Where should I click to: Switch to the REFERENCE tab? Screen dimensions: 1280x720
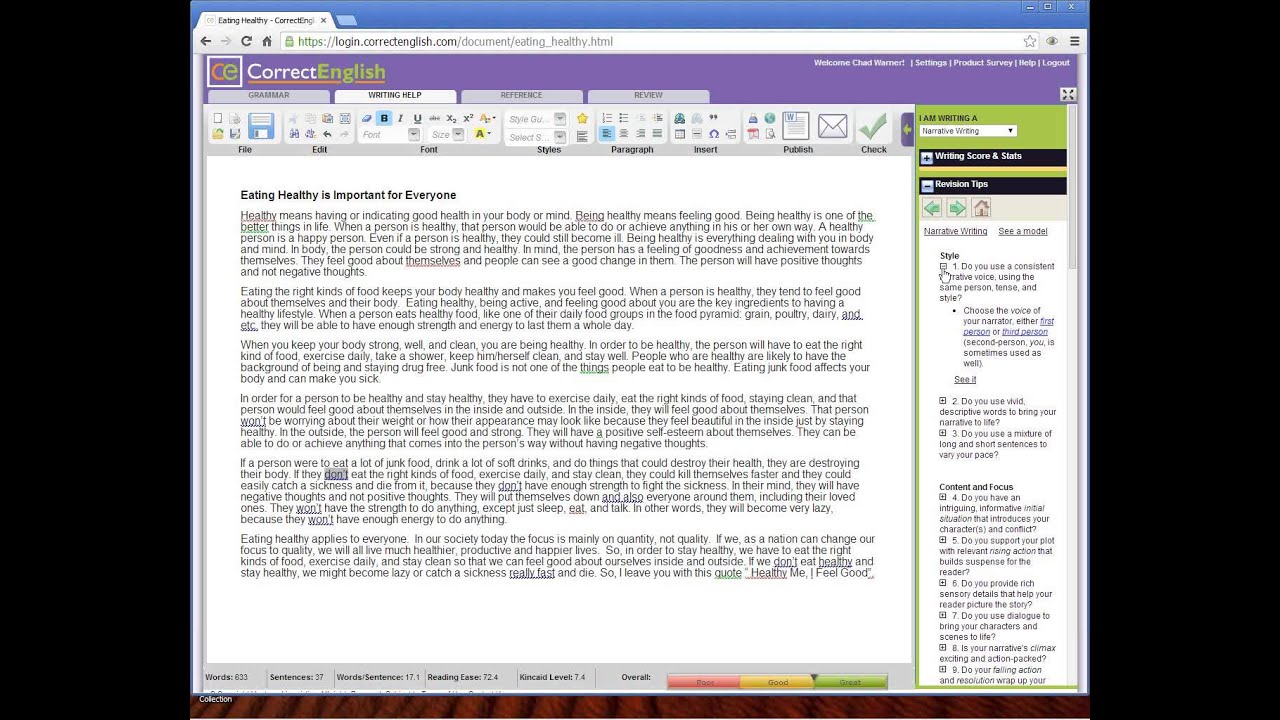521,96
